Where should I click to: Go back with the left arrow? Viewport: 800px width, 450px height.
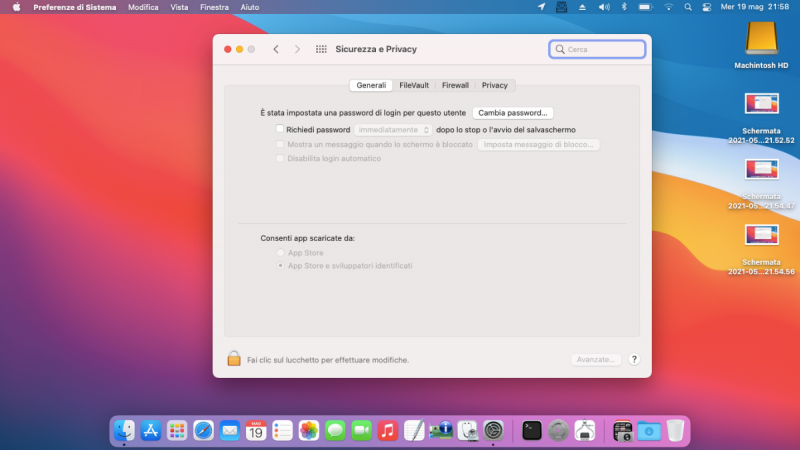pyautogui.click(x=276, y=49)
